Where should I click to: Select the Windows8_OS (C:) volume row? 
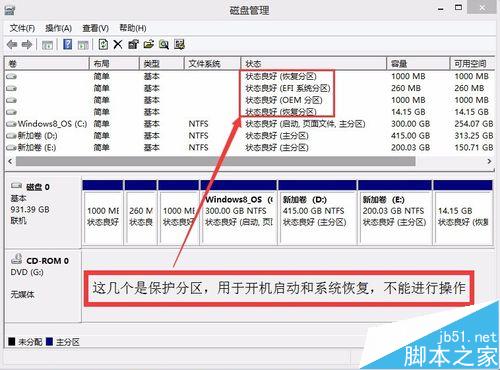coord(249,124)
